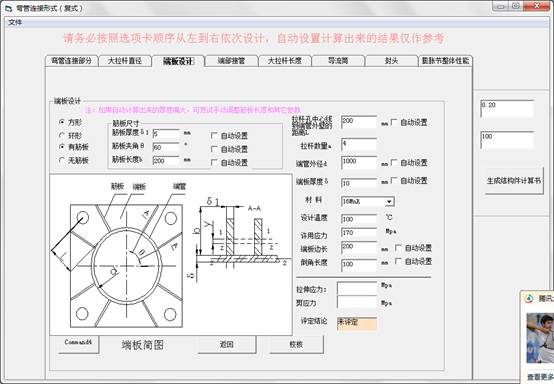Click the 生成结构件计算书 button
This screenshot has height=384, width=554.
(514, 181)
